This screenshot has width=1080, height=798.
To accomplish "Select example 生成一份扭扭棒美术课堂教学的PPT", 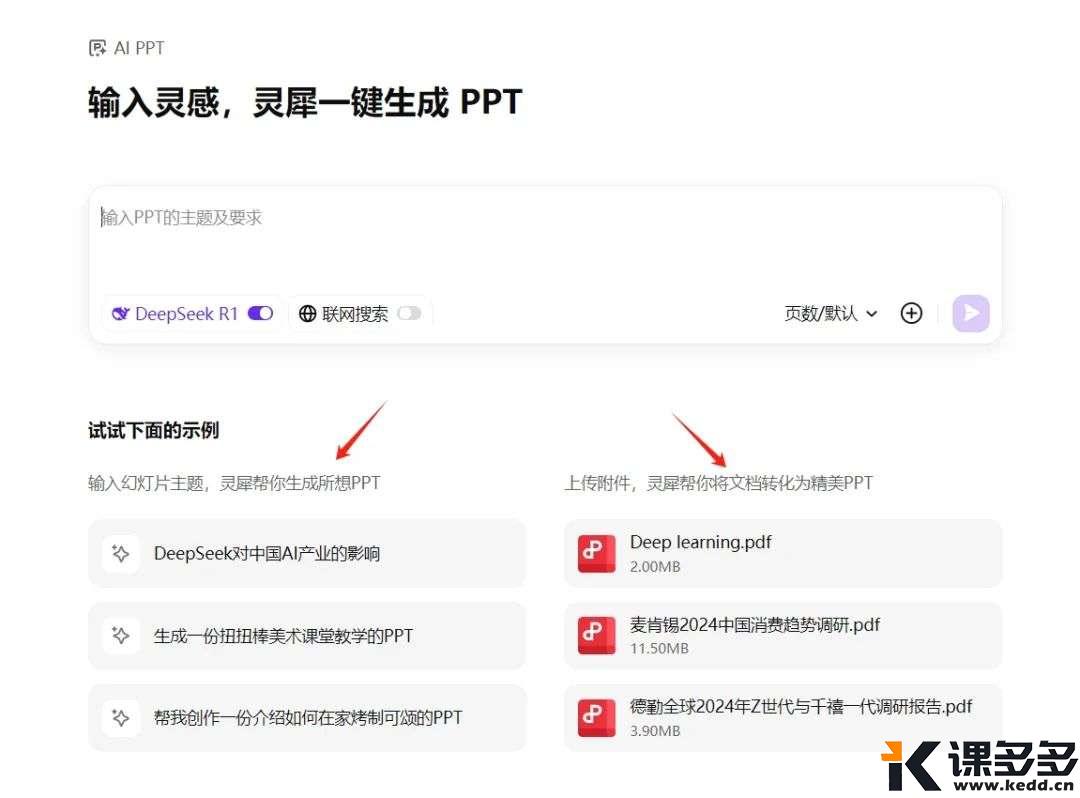I will [x=307, y=635].
